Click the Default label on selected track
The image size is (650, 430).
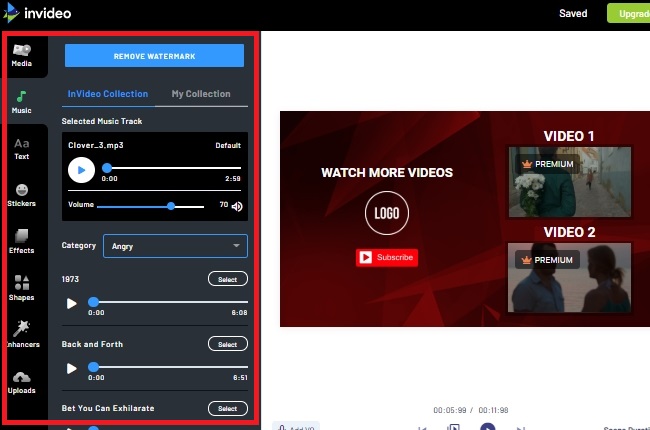click(228, 146)
